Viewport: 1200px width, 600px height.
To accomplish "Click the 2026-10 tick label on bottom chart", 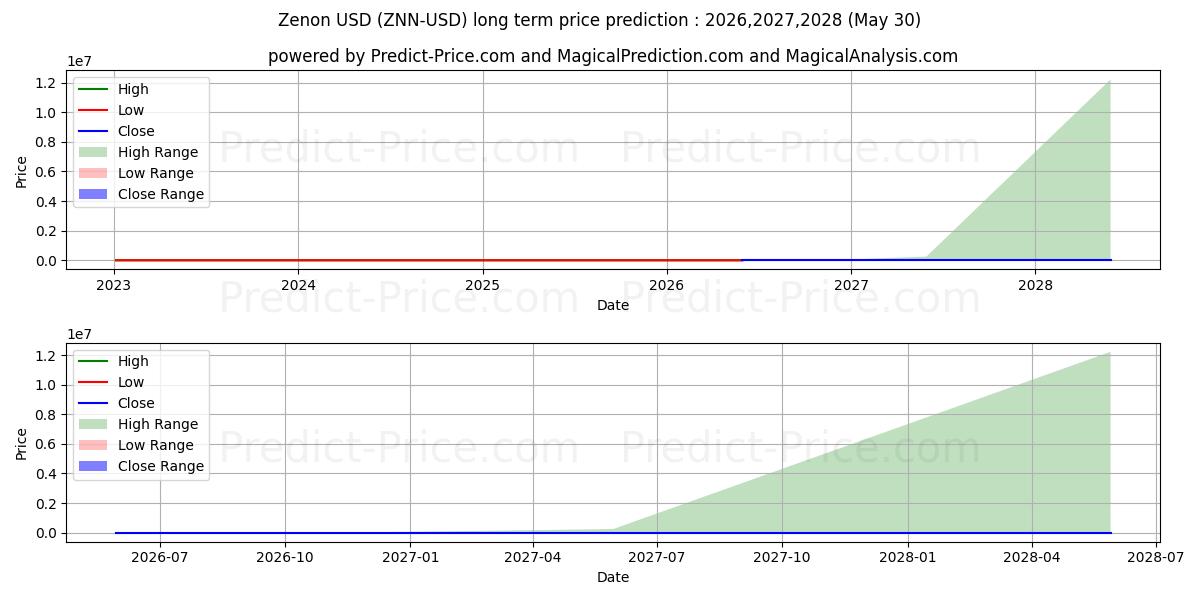I will 285,557.
